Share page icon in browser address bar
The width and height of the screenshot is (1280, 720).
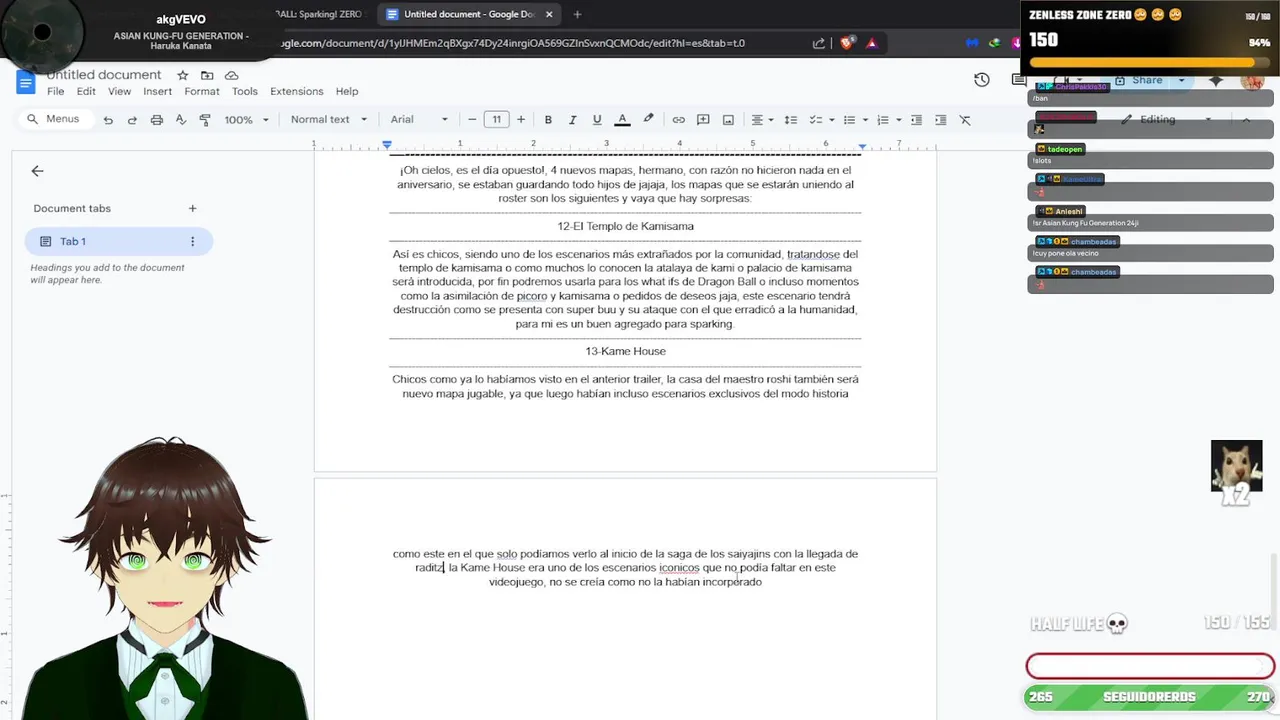tap(819, 43)
